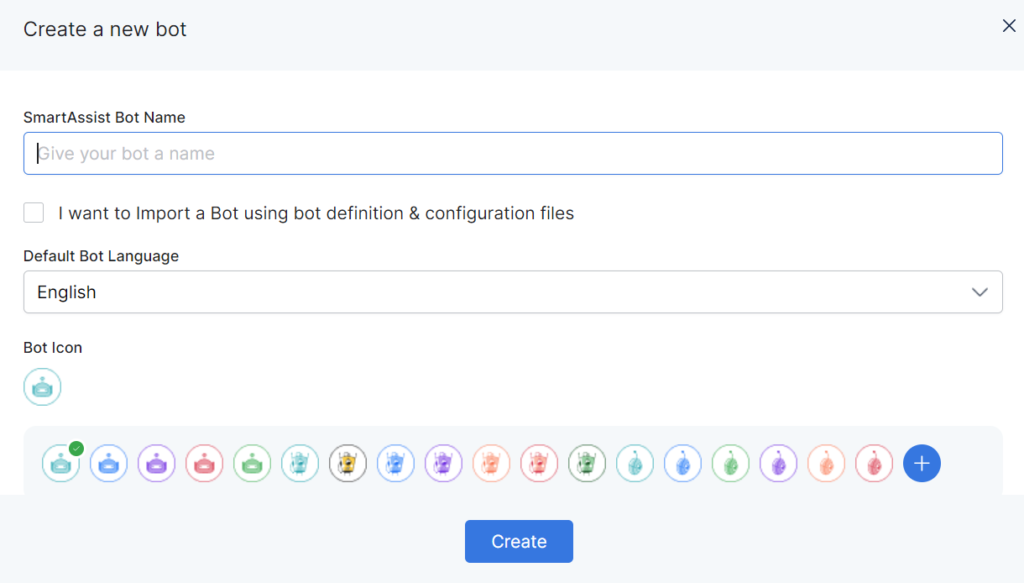Pick the orange robot bot icon
This screenshot has width=1024, height=583.
point(491,463)
